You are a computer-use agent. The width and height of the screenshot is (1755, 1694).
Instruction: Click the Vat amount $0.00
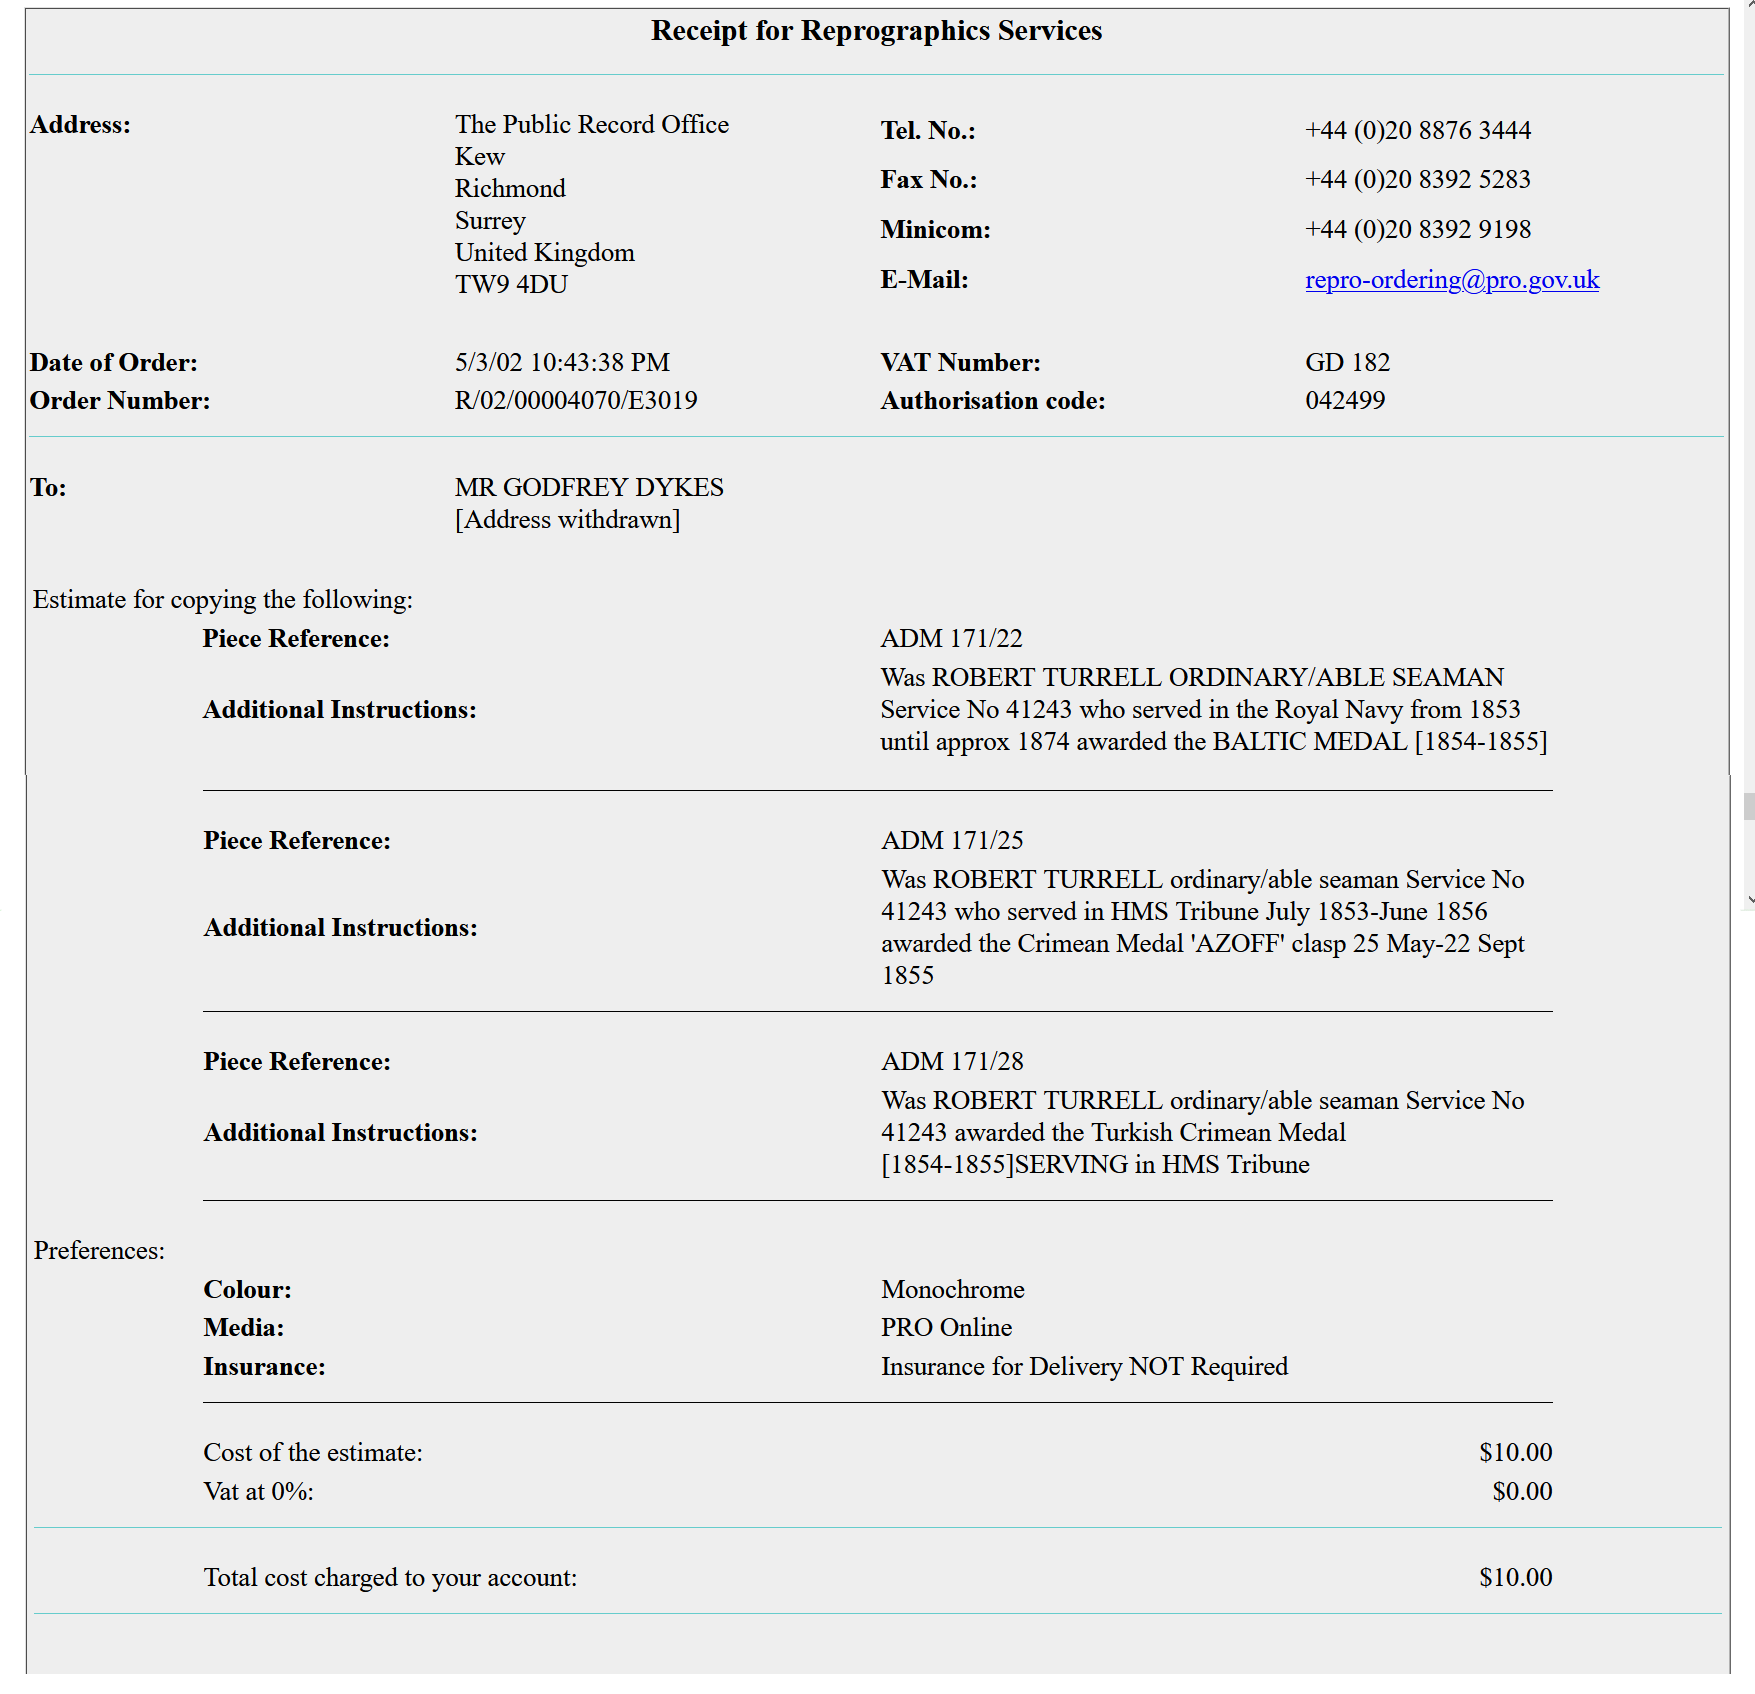pyautogui.click(x=1522, y=1492)
